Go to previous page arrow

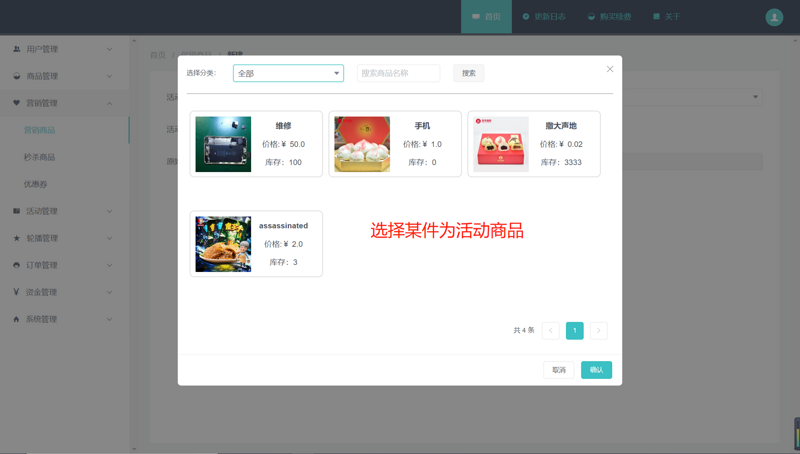tap(551, 331)
